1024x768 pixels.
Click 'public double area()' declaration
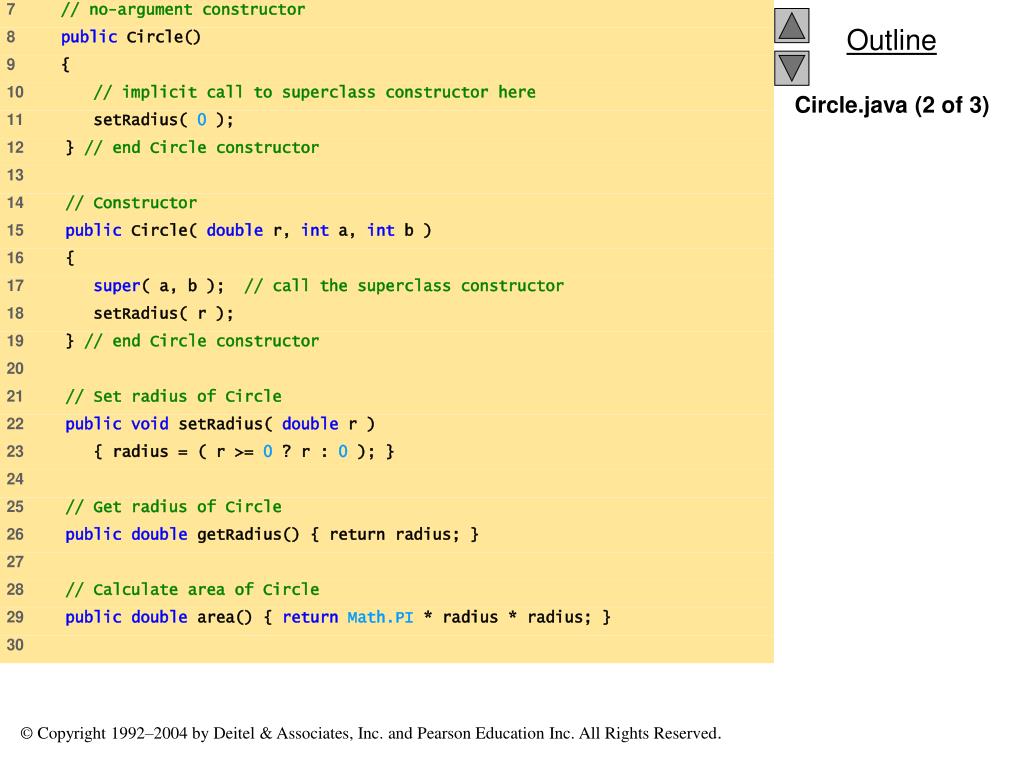(159, 618)
